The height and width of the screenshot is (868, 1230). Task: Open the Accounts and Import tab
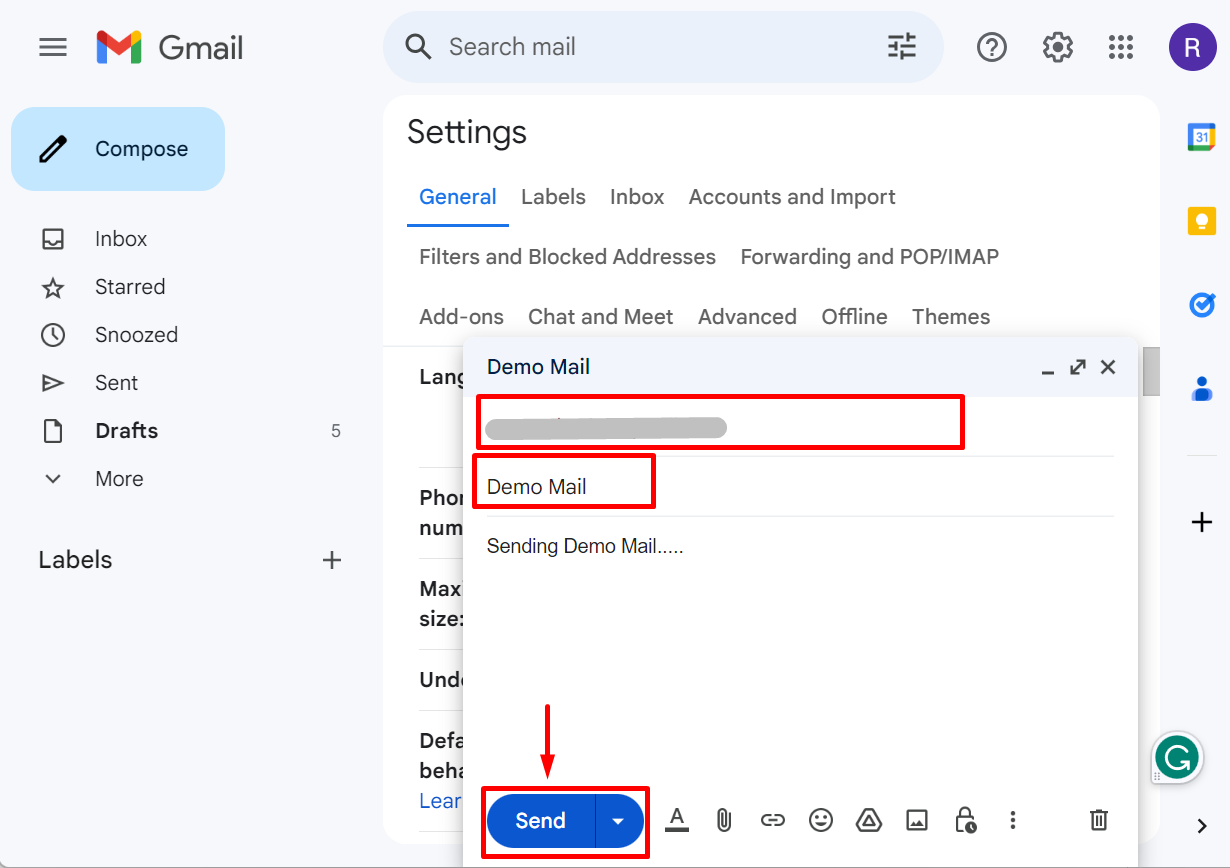pyautogui.click(x=792, y=197)
